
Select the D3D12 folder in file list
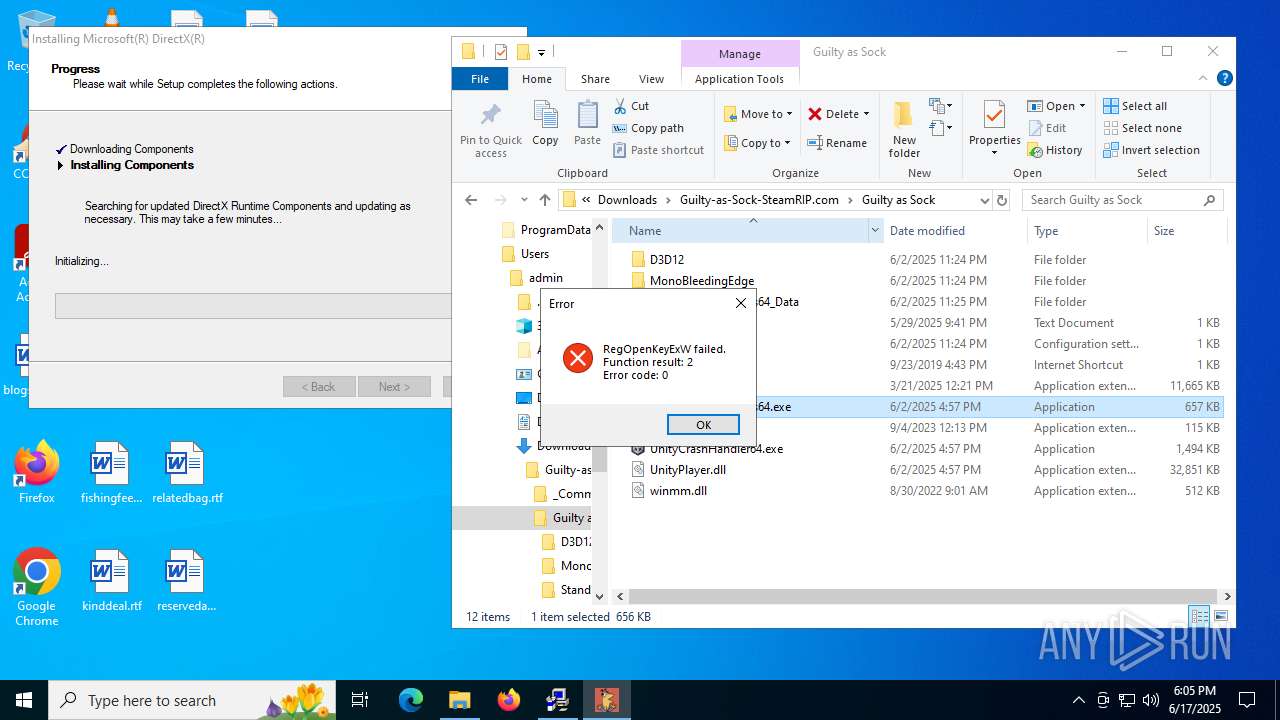(x=667, y=260)
